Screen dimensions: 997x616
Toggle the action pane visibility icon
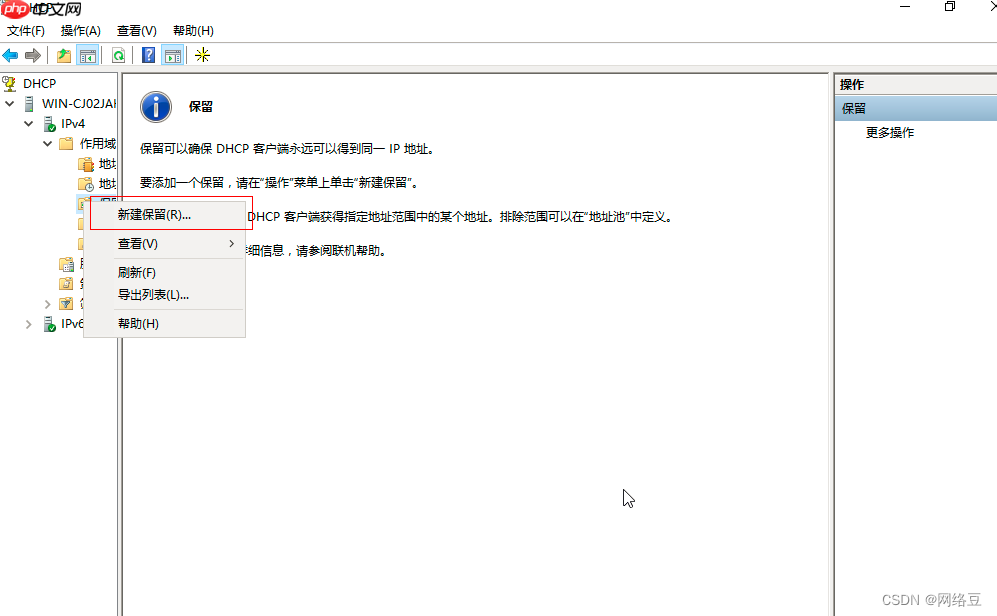click(x=172, y=55)
